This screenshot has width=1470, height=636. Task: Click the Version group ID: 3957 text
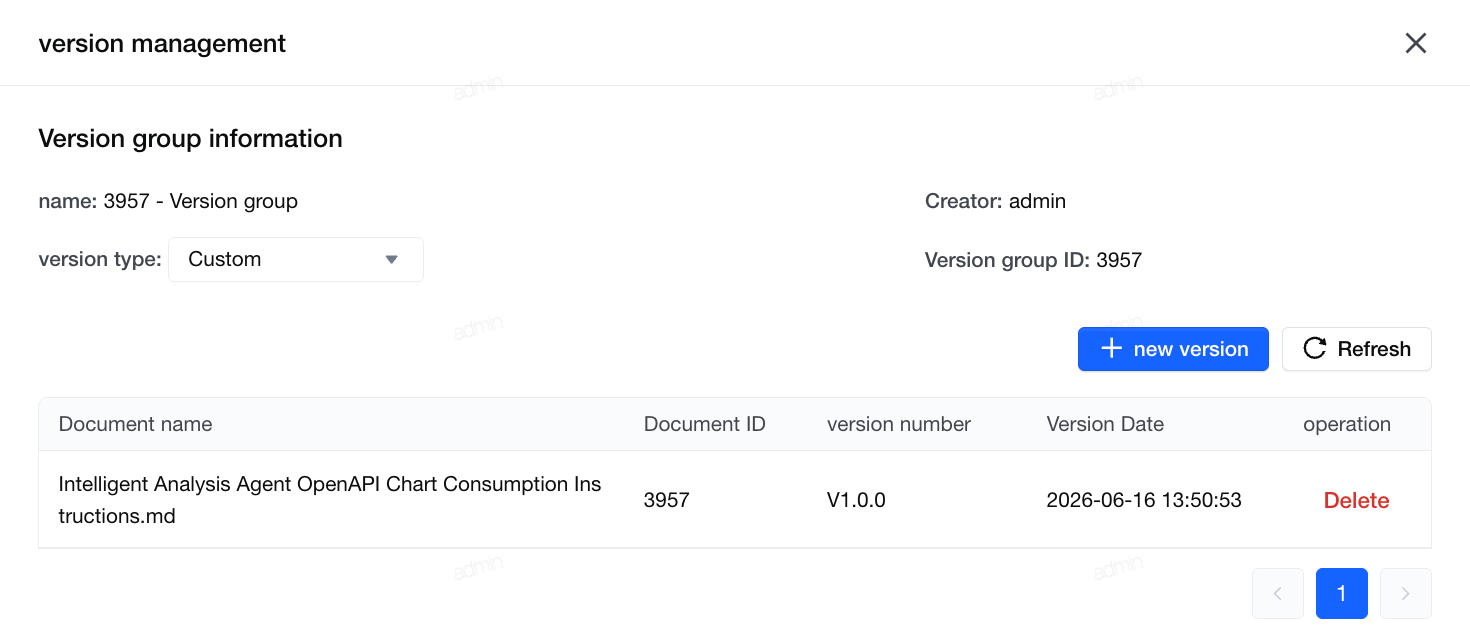[x=1033, y=261]
